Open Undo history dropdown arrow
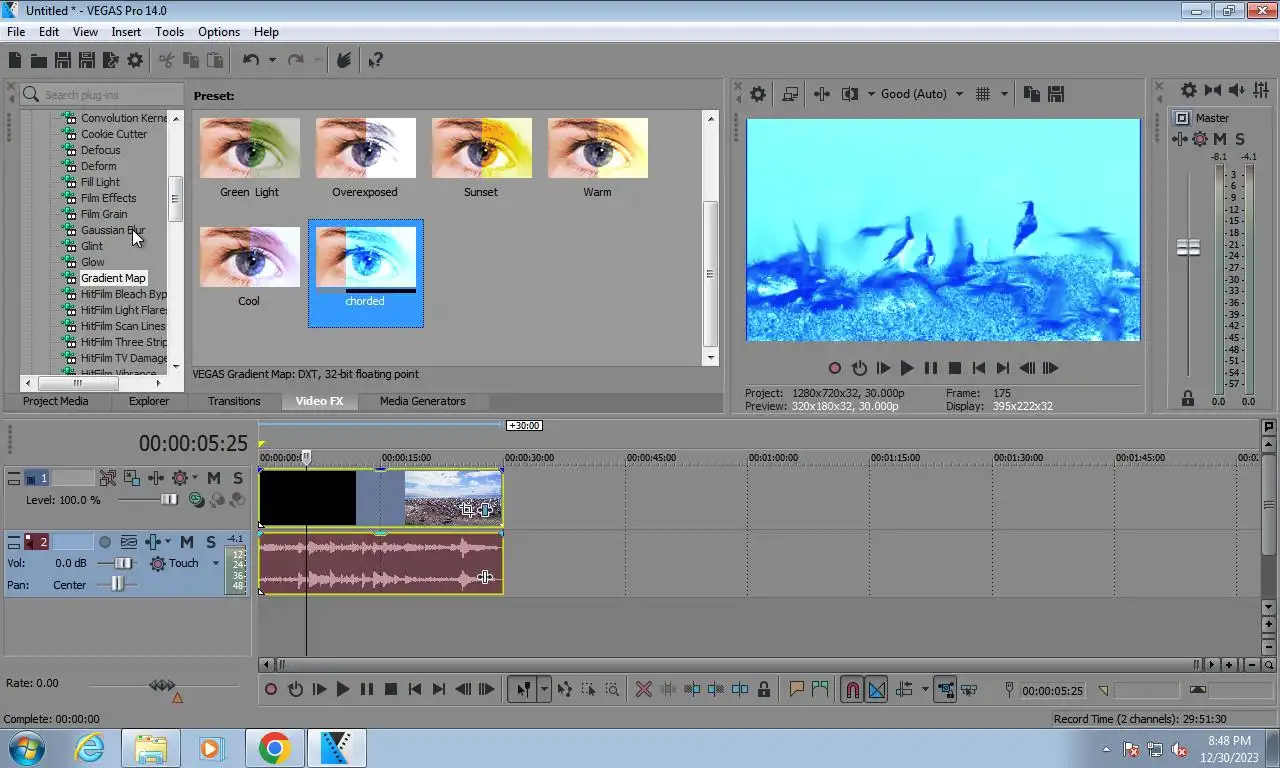This screenshot has width=1280, height=768. [x=271, y=60]
